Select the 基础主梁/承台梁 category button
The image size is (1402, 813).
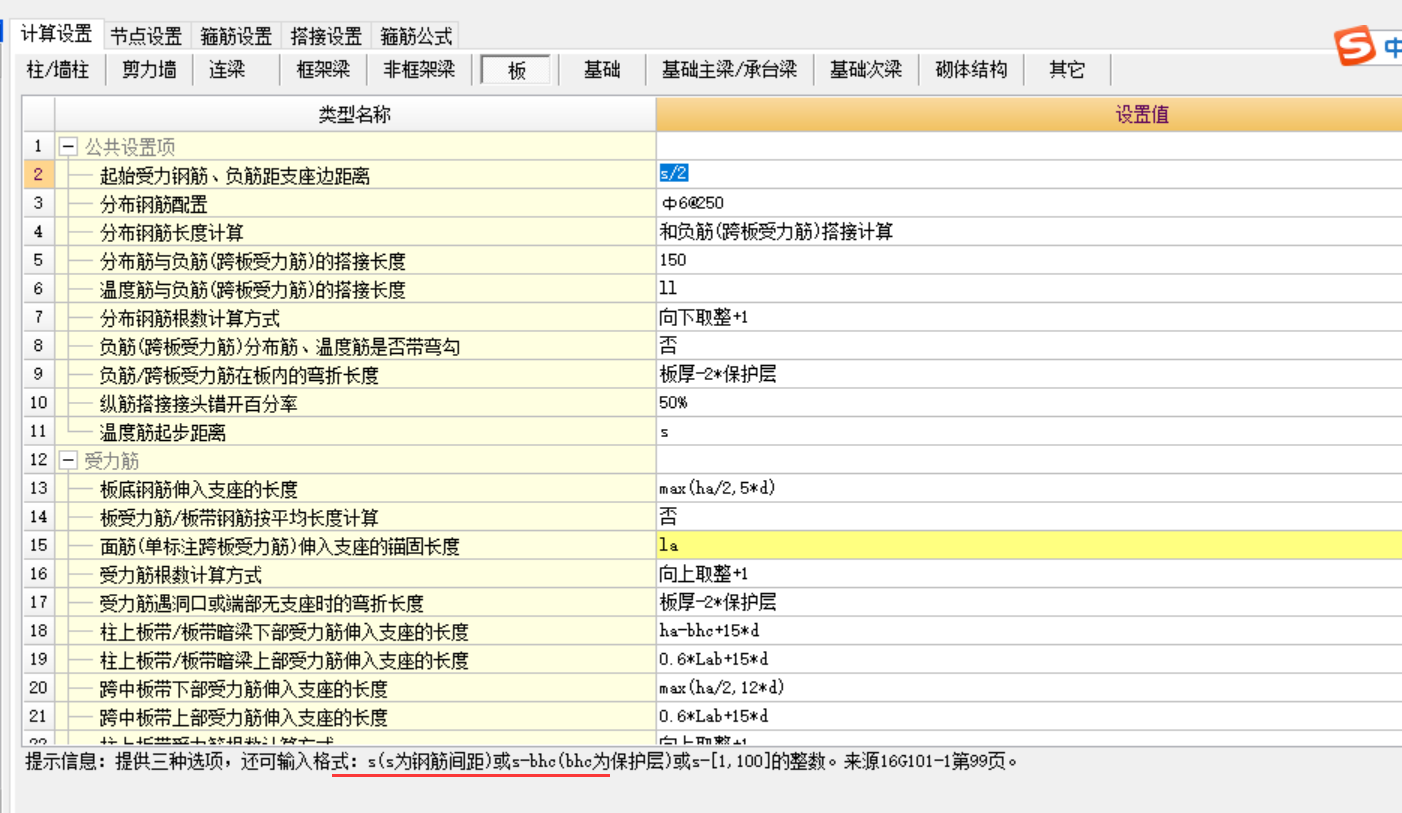(729, 70)
